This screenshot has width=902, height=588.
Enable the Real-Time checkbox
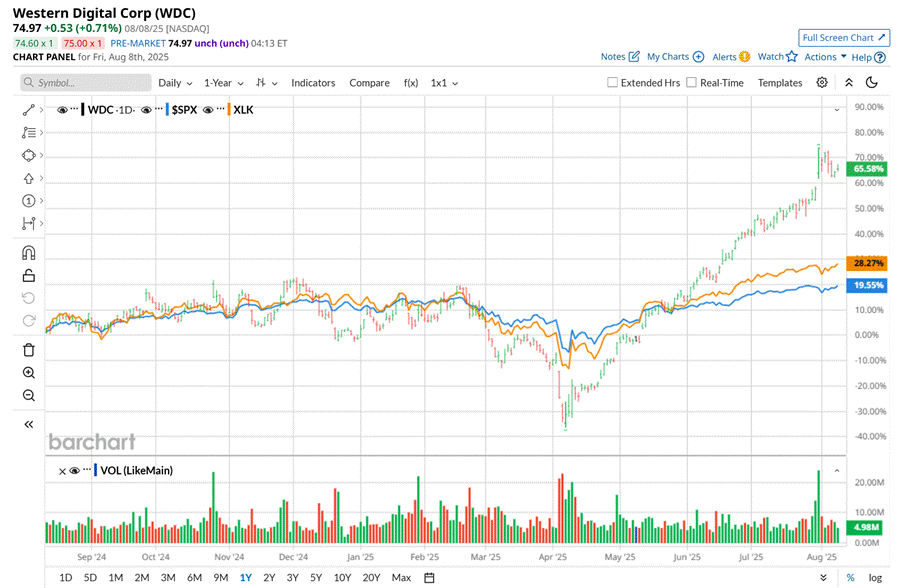click(x=691, y=82)
